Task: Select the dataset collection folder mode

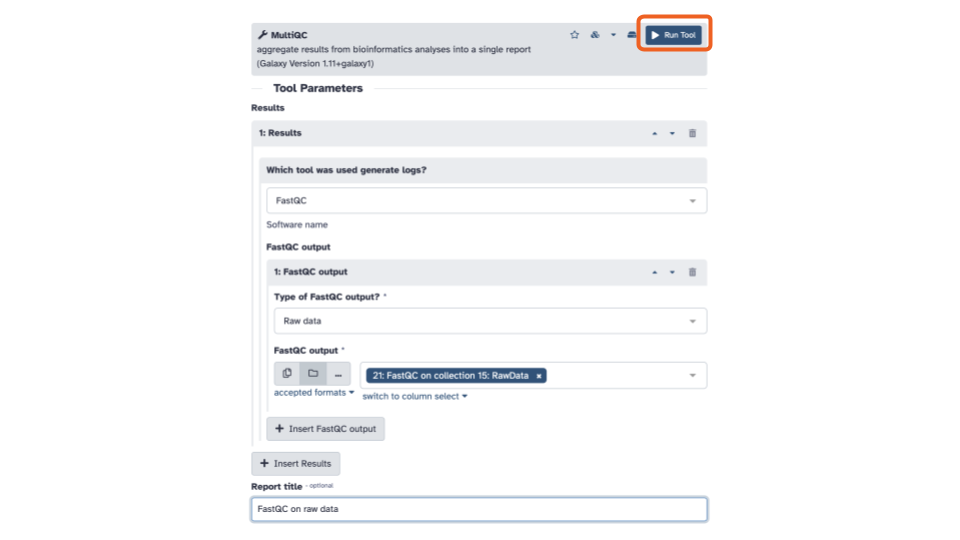Action: pyautogui.click(x=313, y=373)
